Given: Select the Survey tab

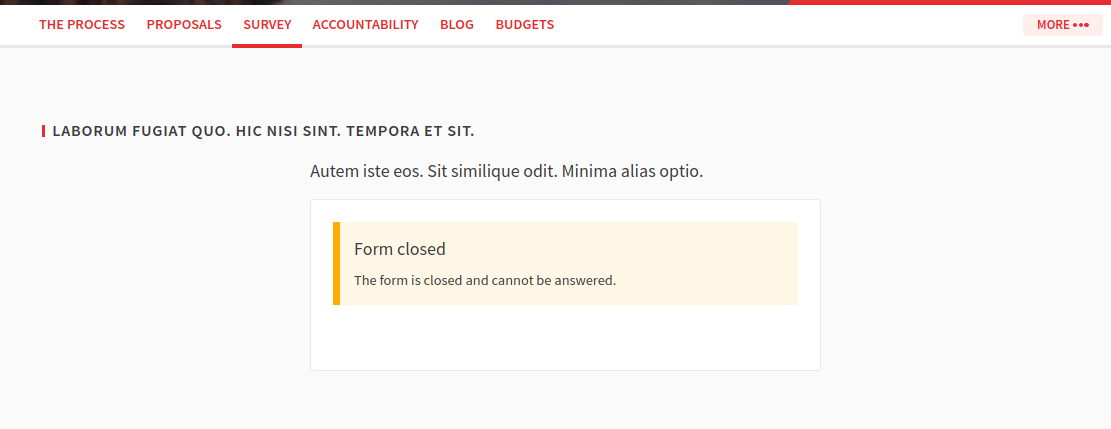Looking at the screenshot, I should (267, 25).
